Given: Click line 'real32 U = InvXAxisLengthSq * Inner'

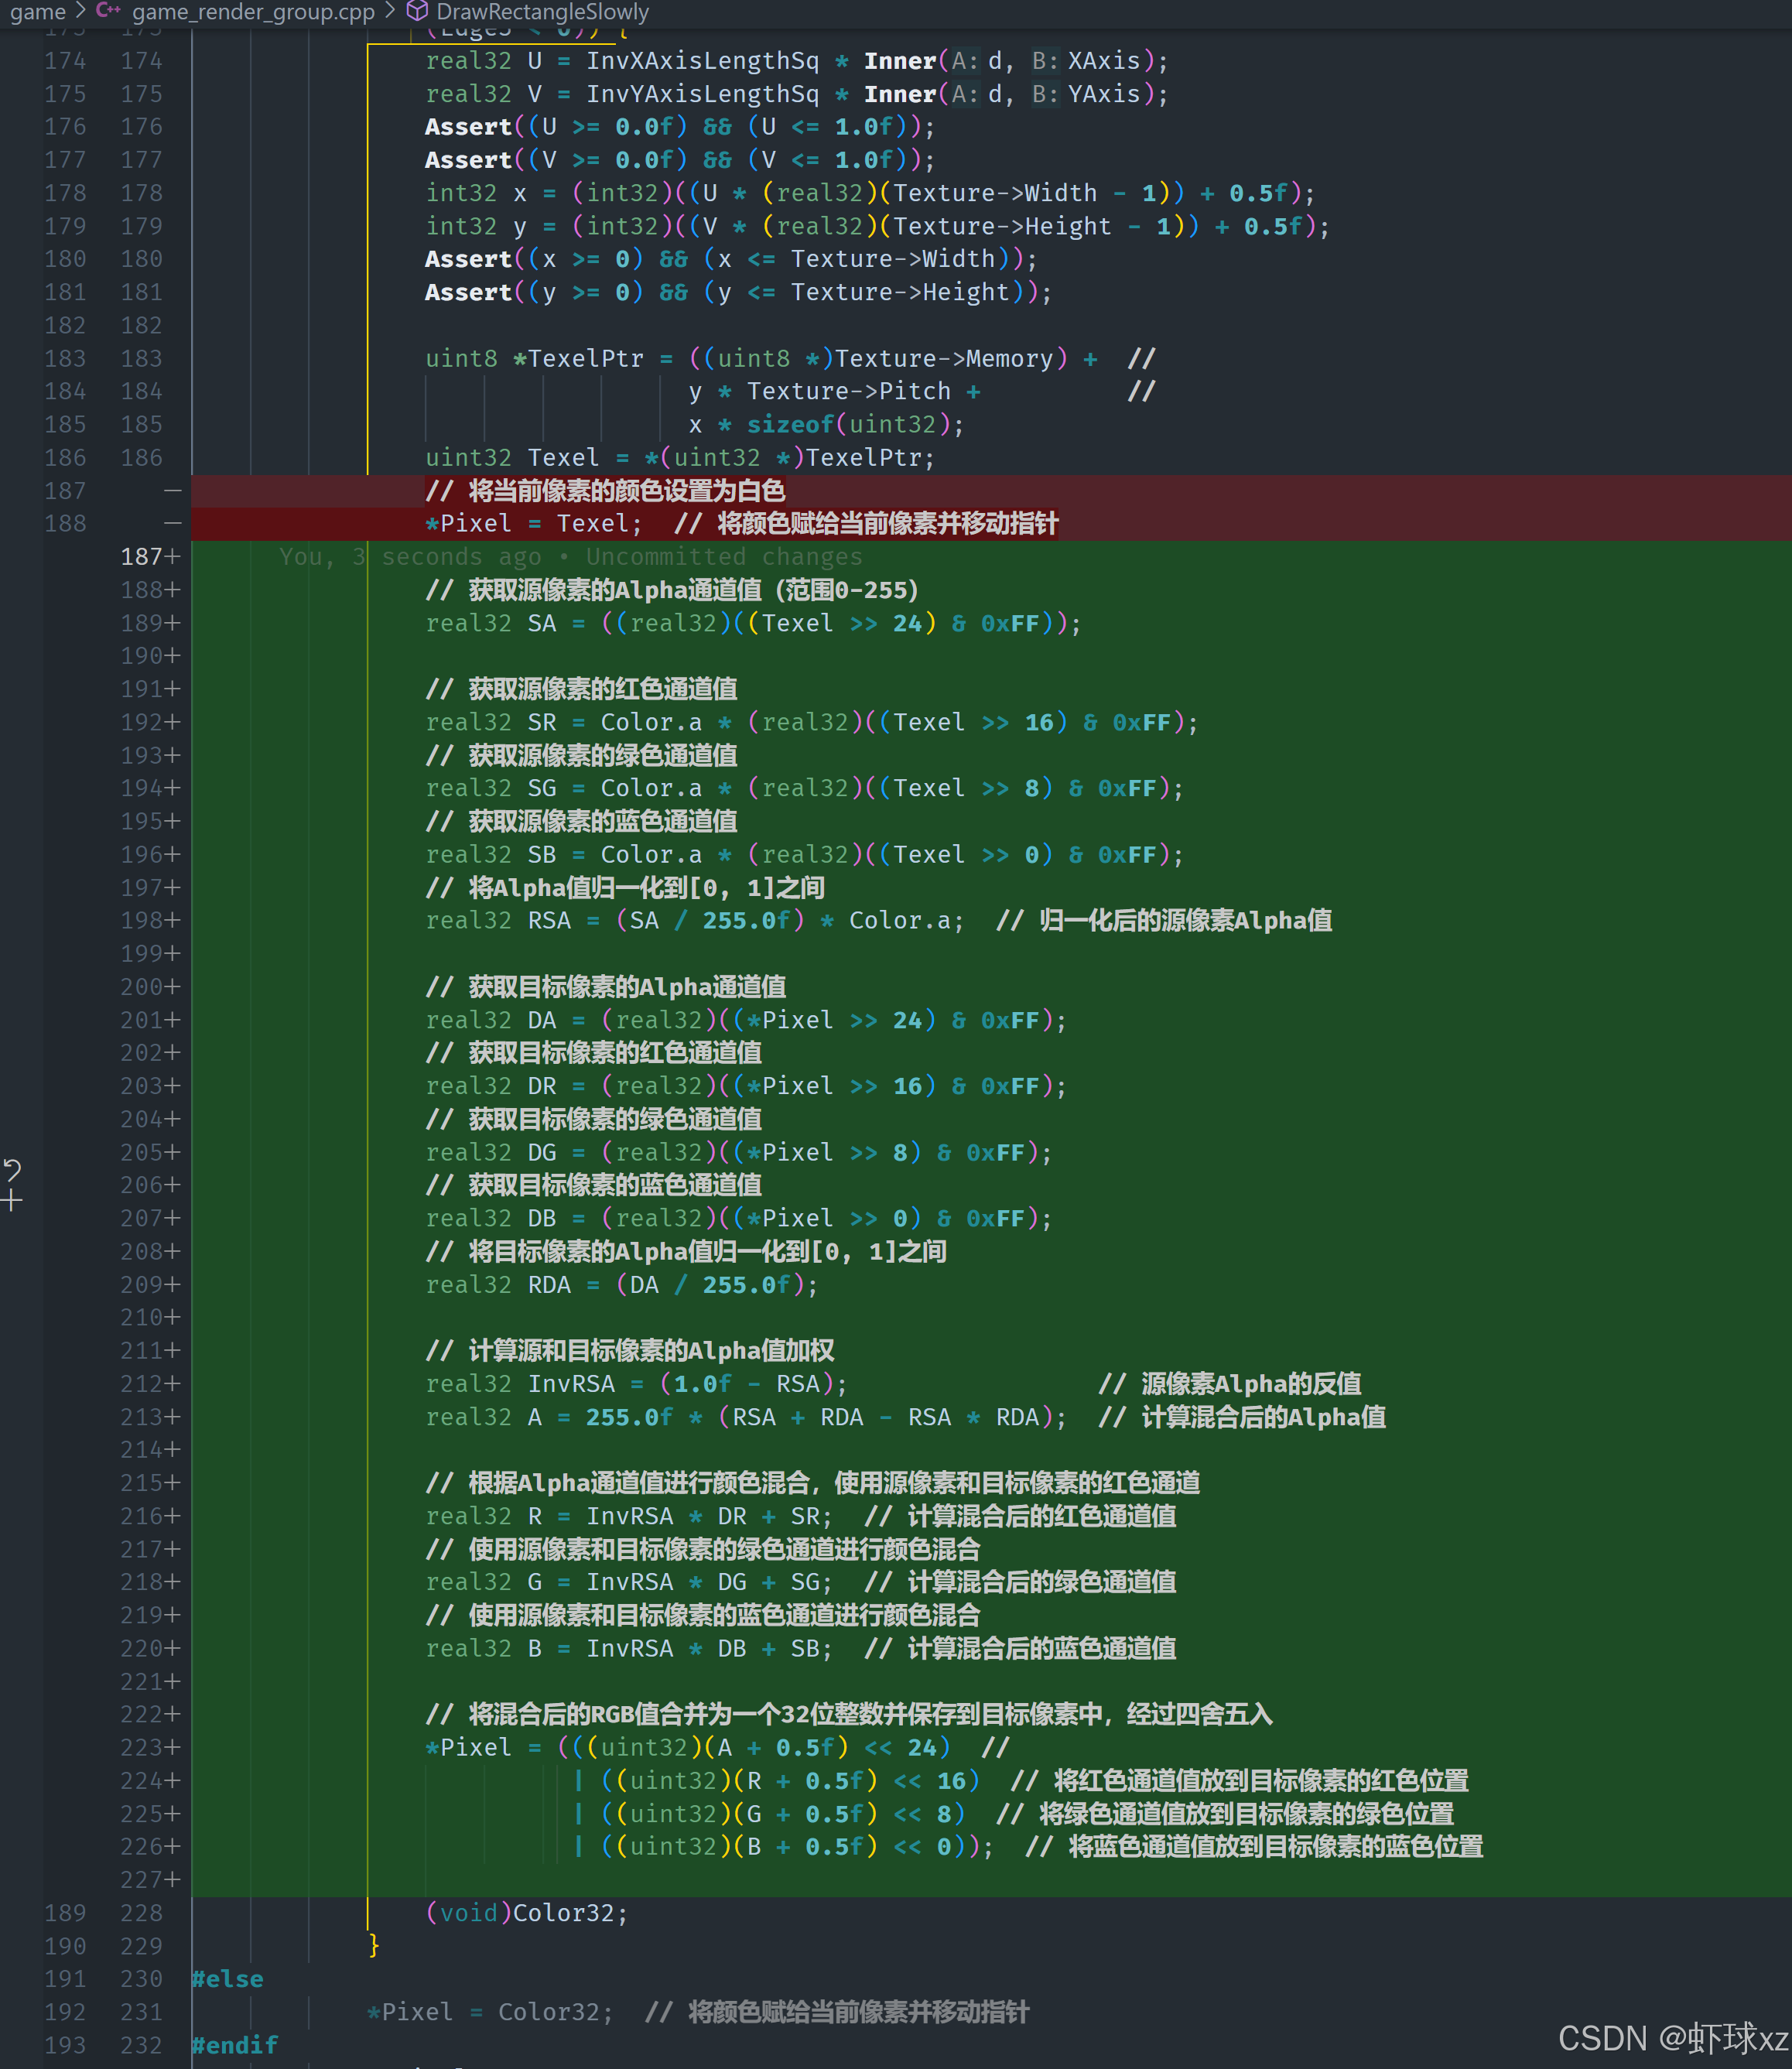Looking at the screenshot, I should pyautogui.click(x=796, y=61).
